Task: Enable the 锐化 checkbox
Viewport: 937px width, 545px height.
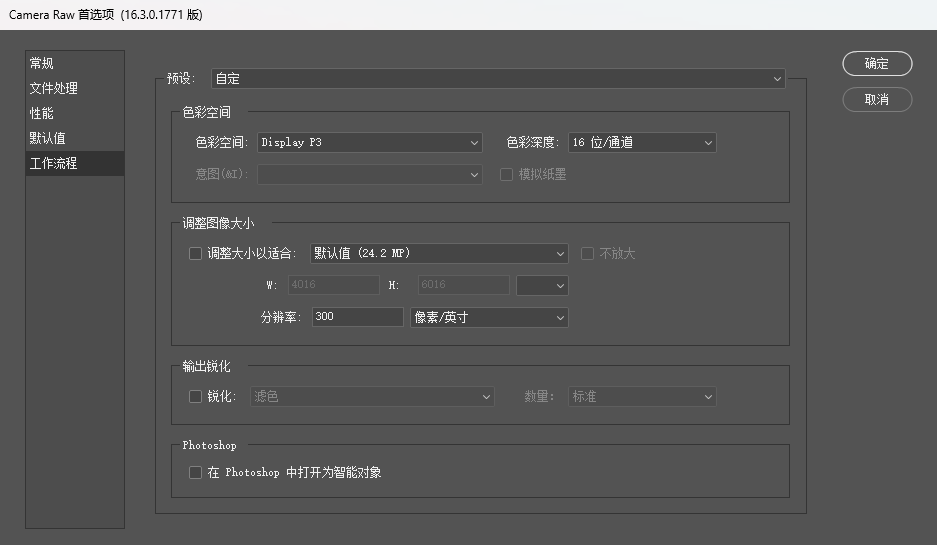Action: 195,396
